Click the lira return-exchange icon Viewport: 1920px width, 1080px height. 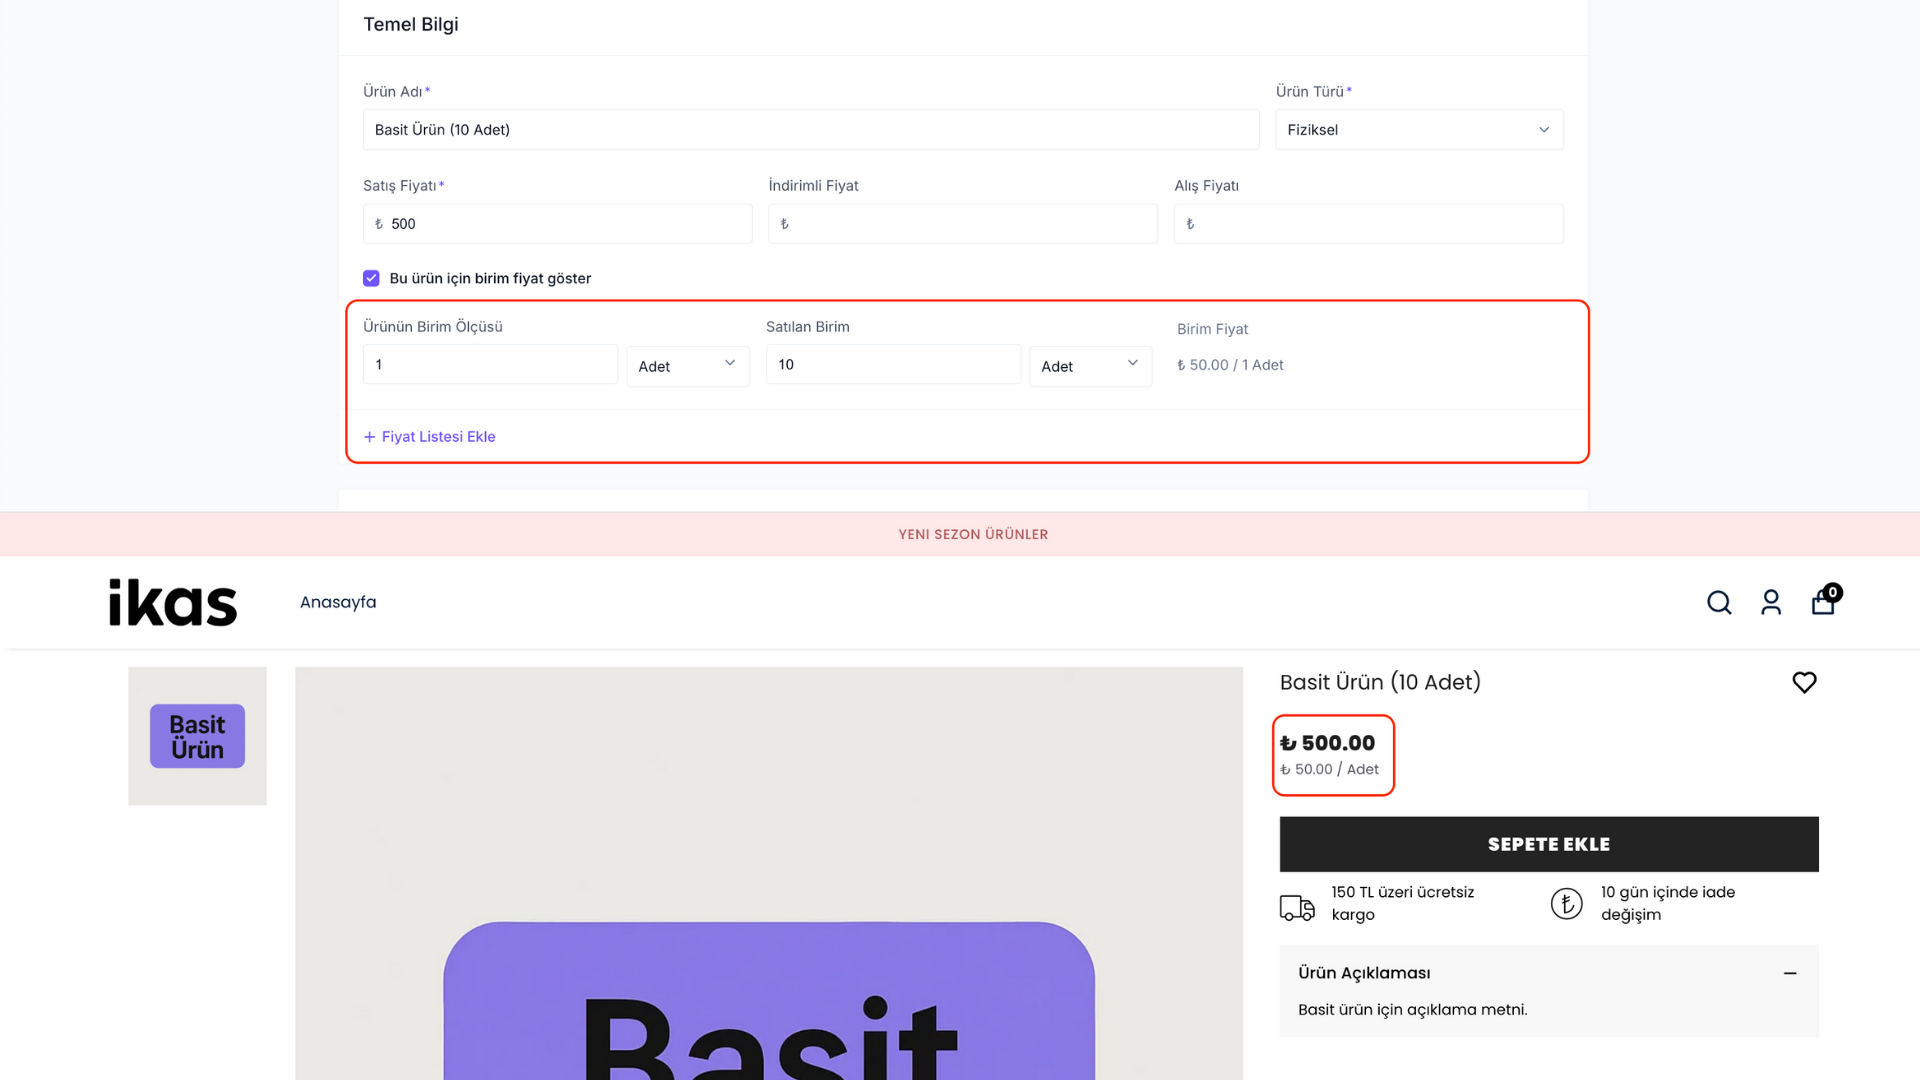pos(1566,904)
